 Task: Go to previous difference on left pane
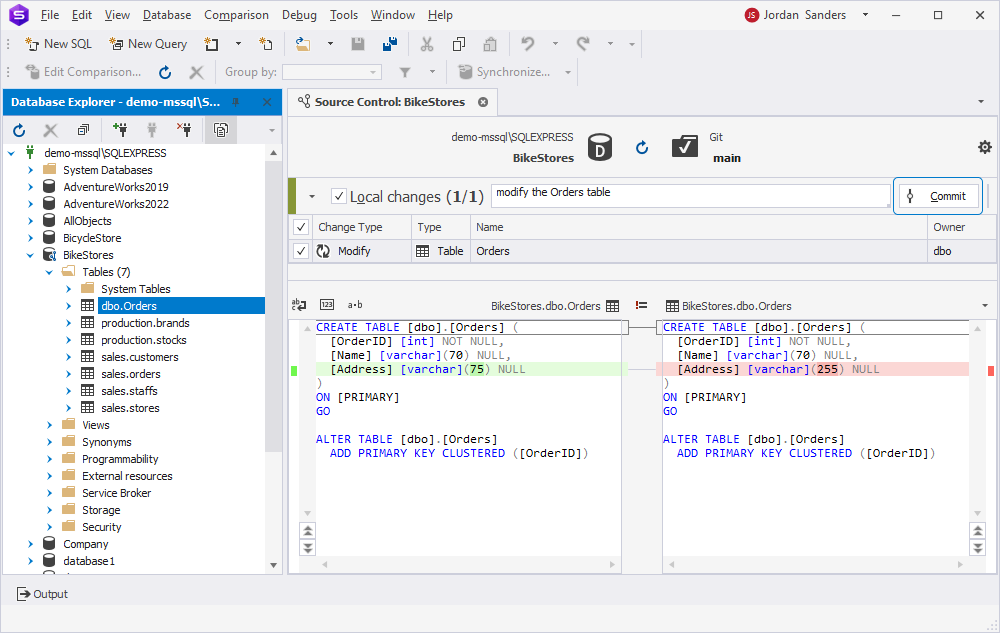(308, 530)
